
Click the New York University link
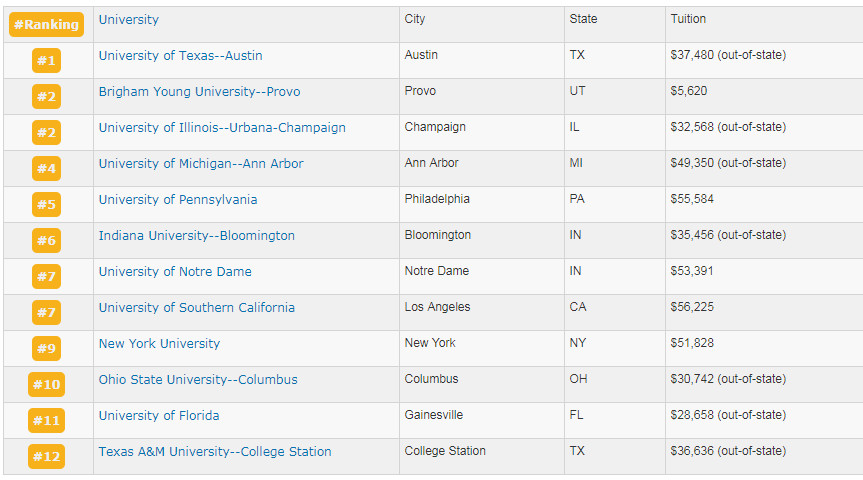pyautogui.click(x=159, y=344)
